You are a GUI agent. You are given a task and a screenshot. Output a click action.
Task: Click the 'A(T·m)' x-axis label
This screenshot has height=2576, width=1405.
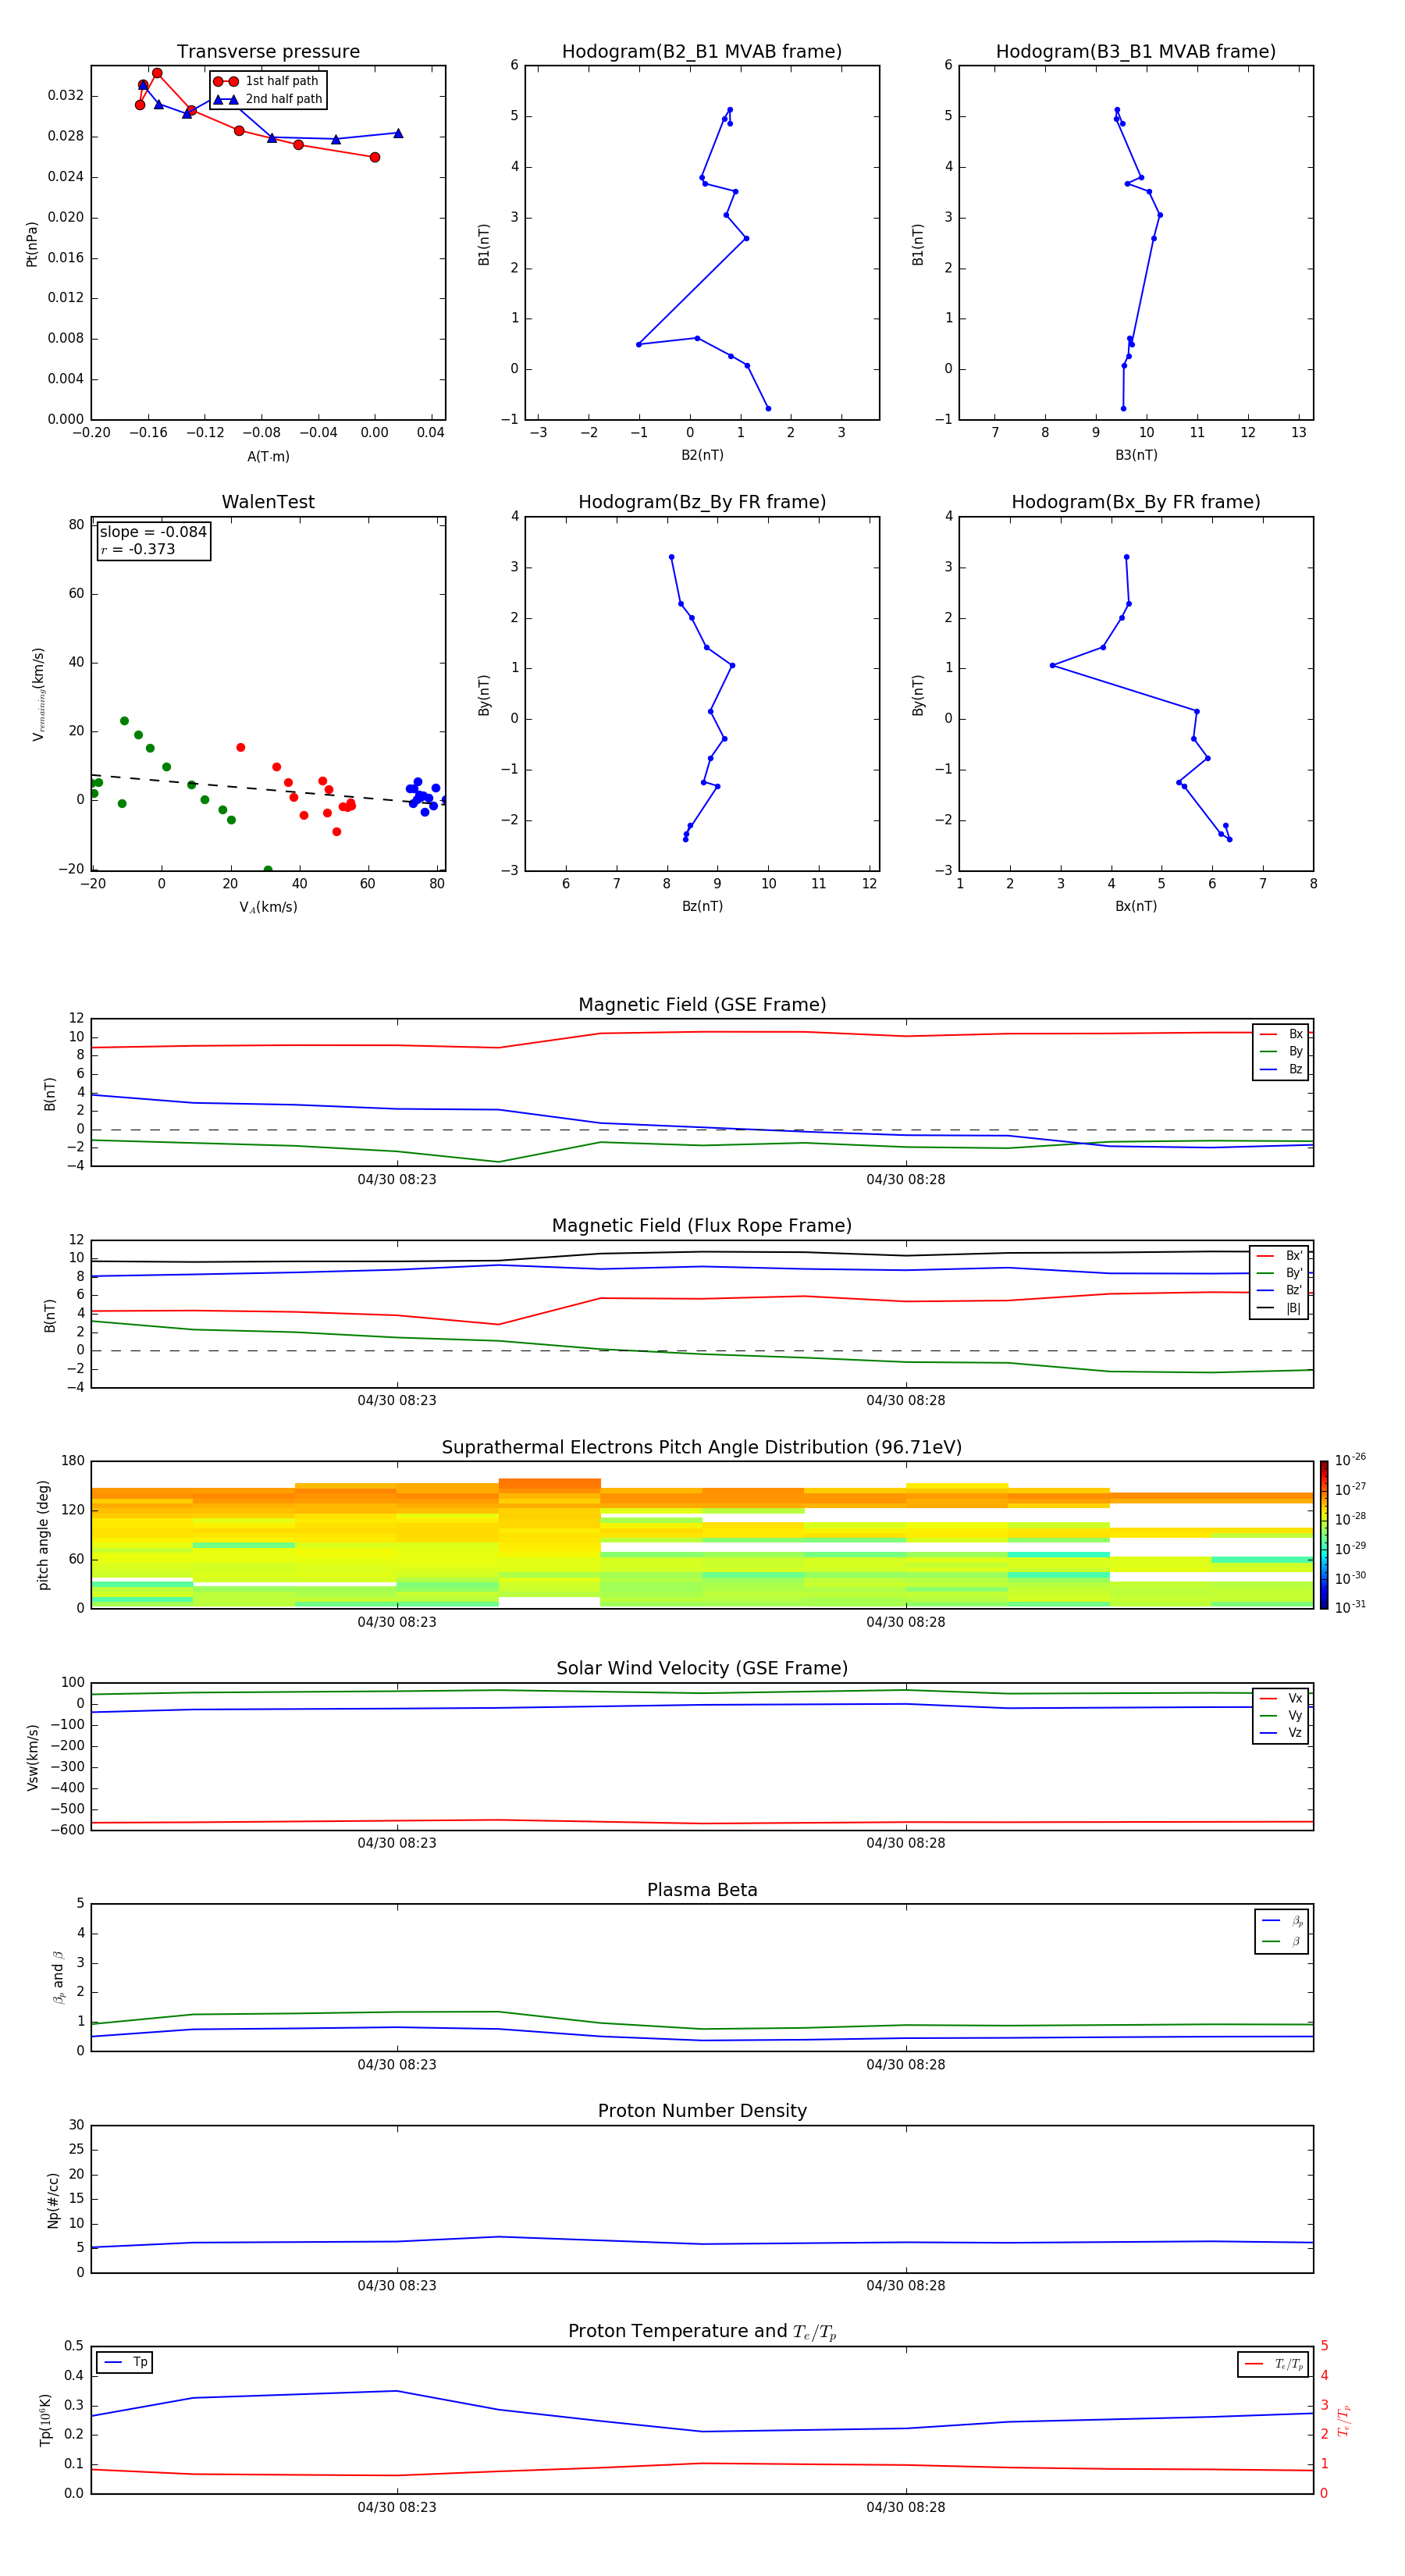coord(268,456)
